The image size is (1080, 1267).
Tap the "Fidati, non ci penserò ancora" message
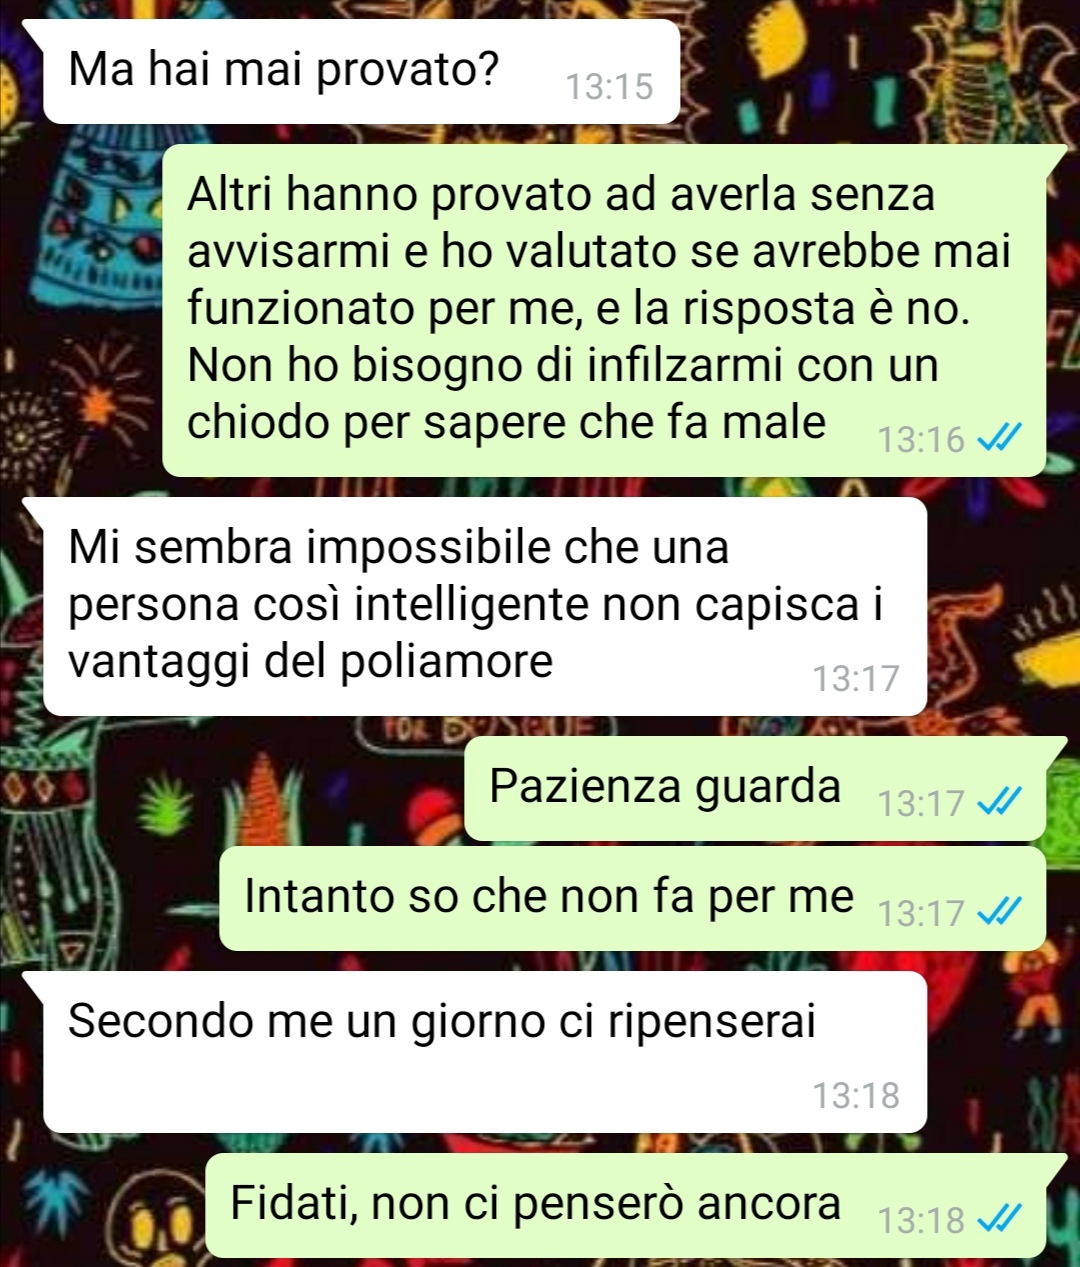pos(626,1205)
